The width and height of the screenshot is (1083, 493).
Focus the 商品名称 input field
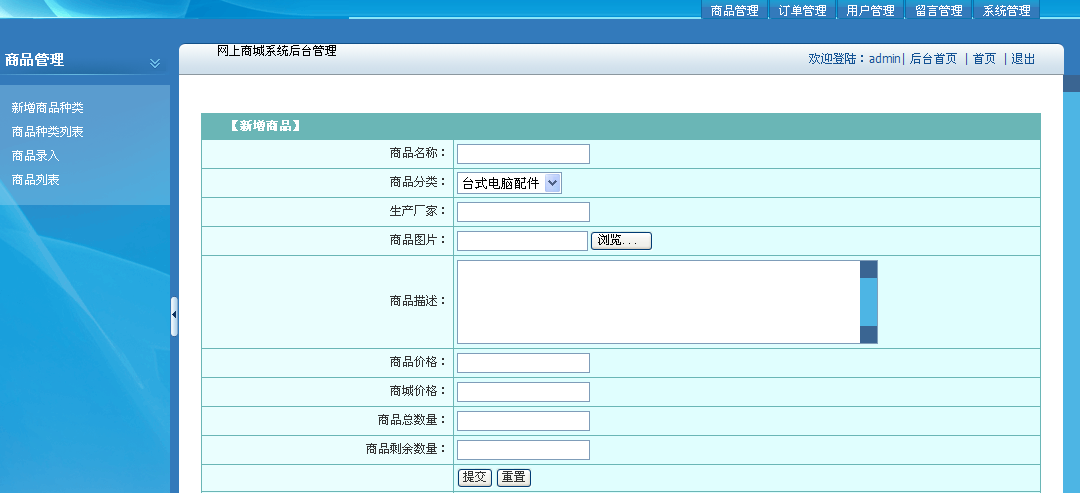524,154
